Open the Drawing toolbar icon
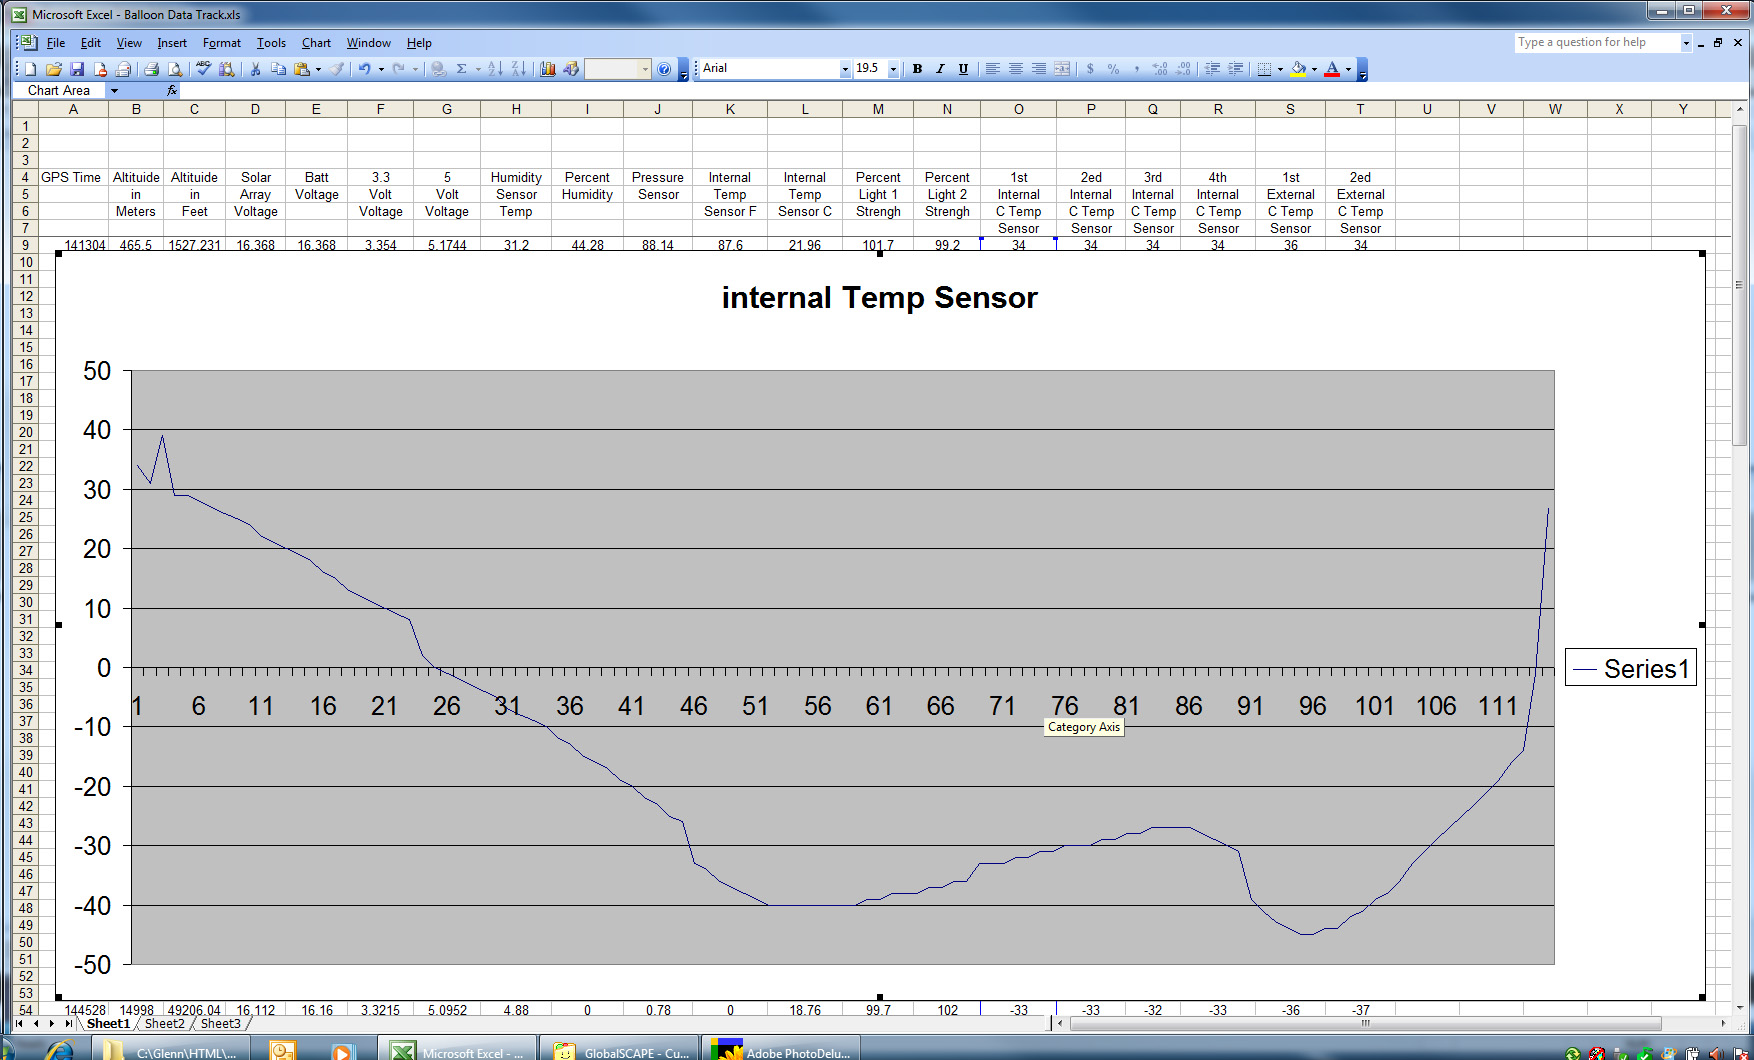This screenshot has width=1754, height=1060. 571,69
